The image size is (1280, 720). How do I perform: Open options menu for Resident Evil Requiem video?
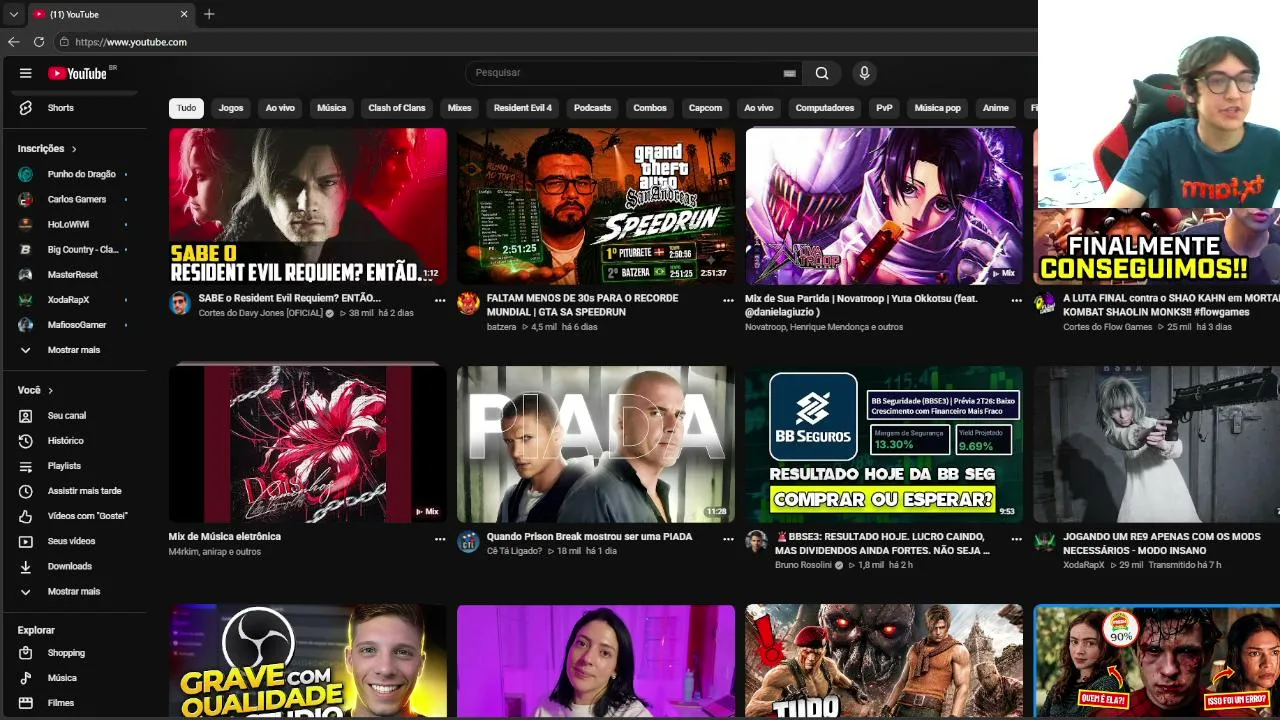(x=440, y=300)
